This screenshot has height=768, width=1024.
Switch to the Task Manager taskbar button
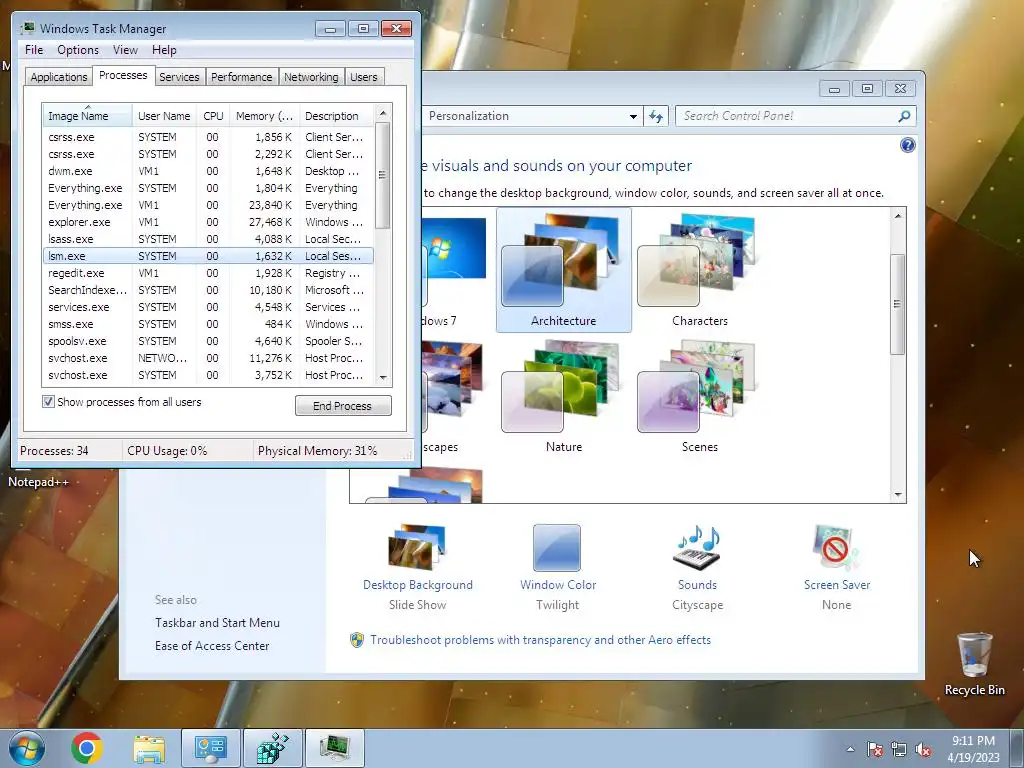[334, 748]
